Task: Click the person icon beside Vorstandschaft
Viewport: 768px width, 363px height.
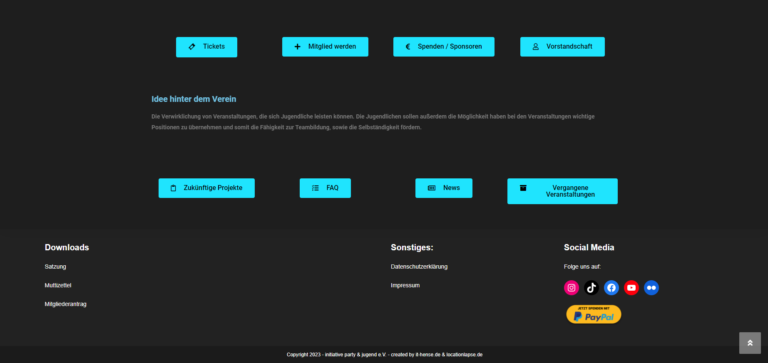Action: click(535, 47)
